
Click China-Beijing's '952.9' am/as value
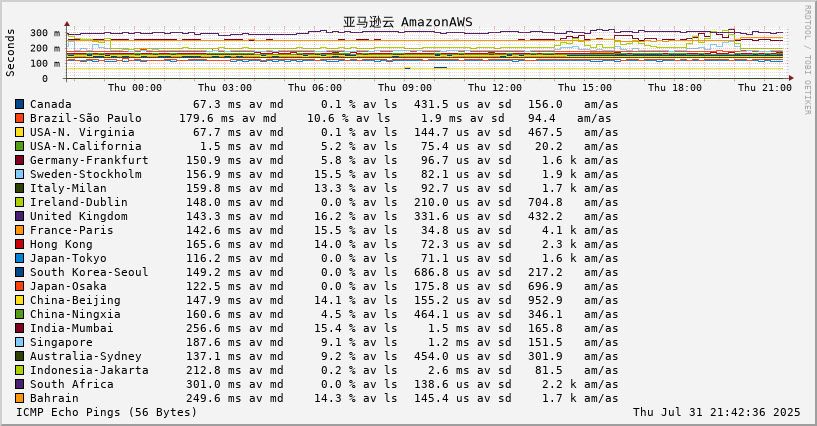click(545, 300)
